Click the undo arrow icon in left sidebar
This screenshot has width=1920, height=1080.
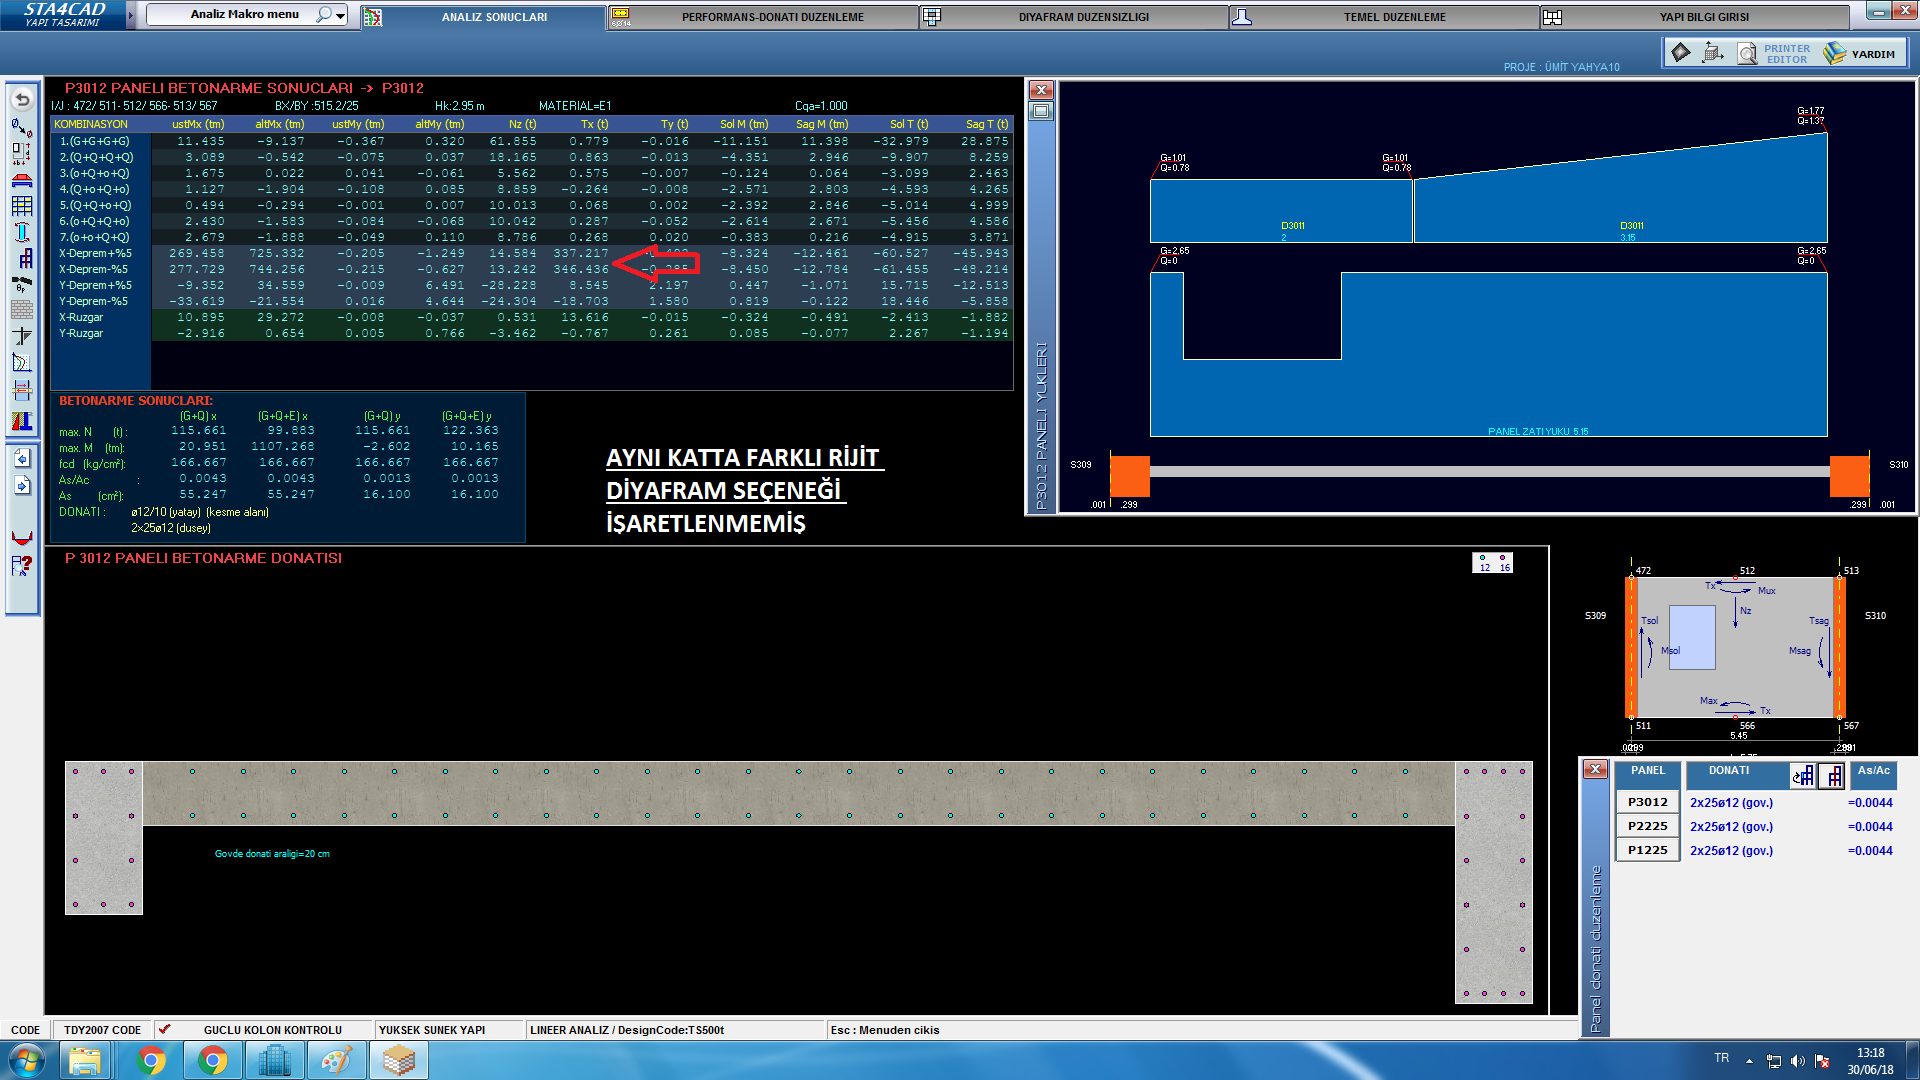pyautogui.click(x=22, y=99)
